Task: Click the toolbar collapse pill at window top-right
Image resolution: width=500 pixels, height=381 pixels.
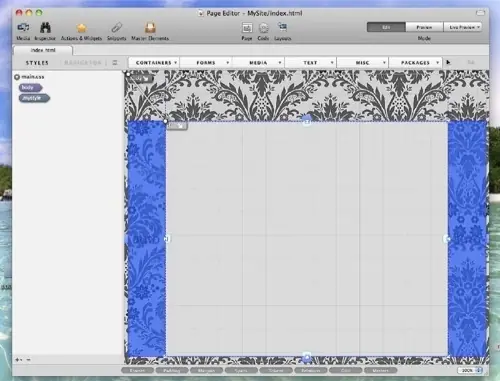Action: [480, 13]
